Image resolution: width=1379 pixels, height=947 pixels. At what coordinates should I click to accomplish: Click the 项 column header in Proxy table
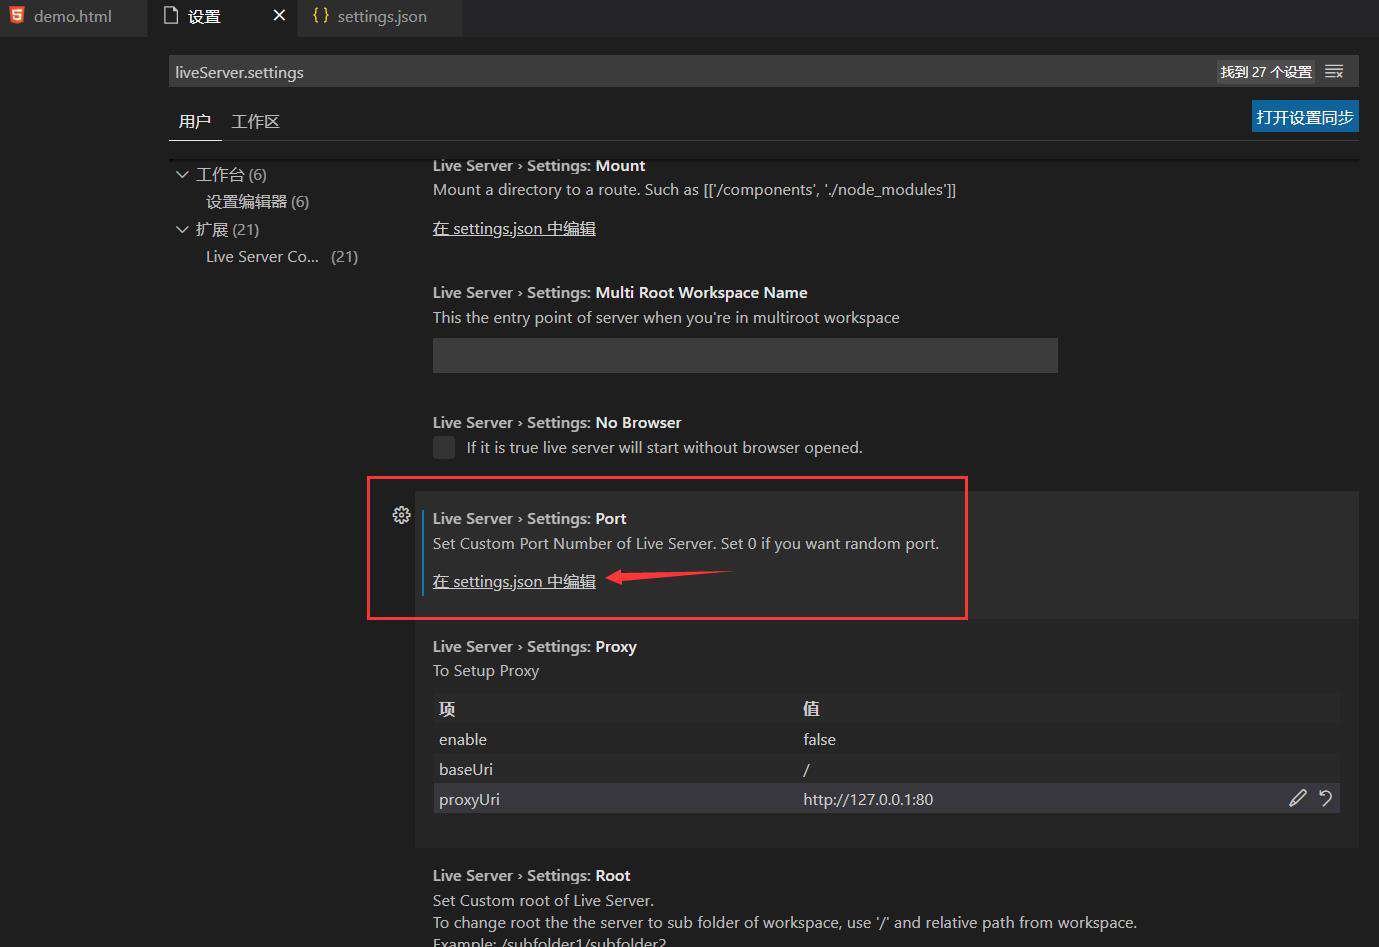pos(447,709)
